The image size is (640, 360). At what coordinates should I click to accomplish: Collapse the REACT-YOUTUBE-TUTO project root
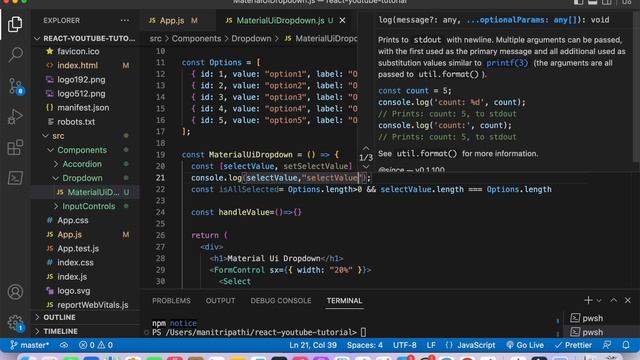(x=85, y=38)
